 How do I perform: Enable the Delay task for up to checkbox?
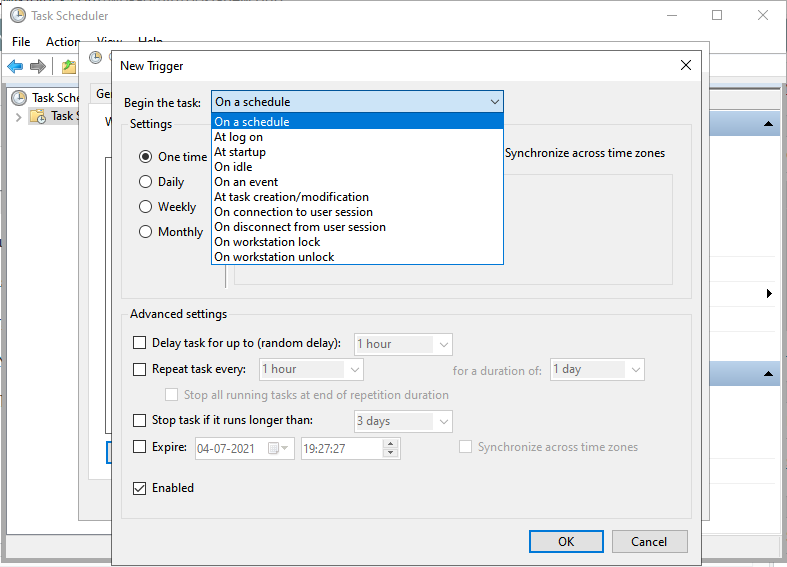[140, 343]
